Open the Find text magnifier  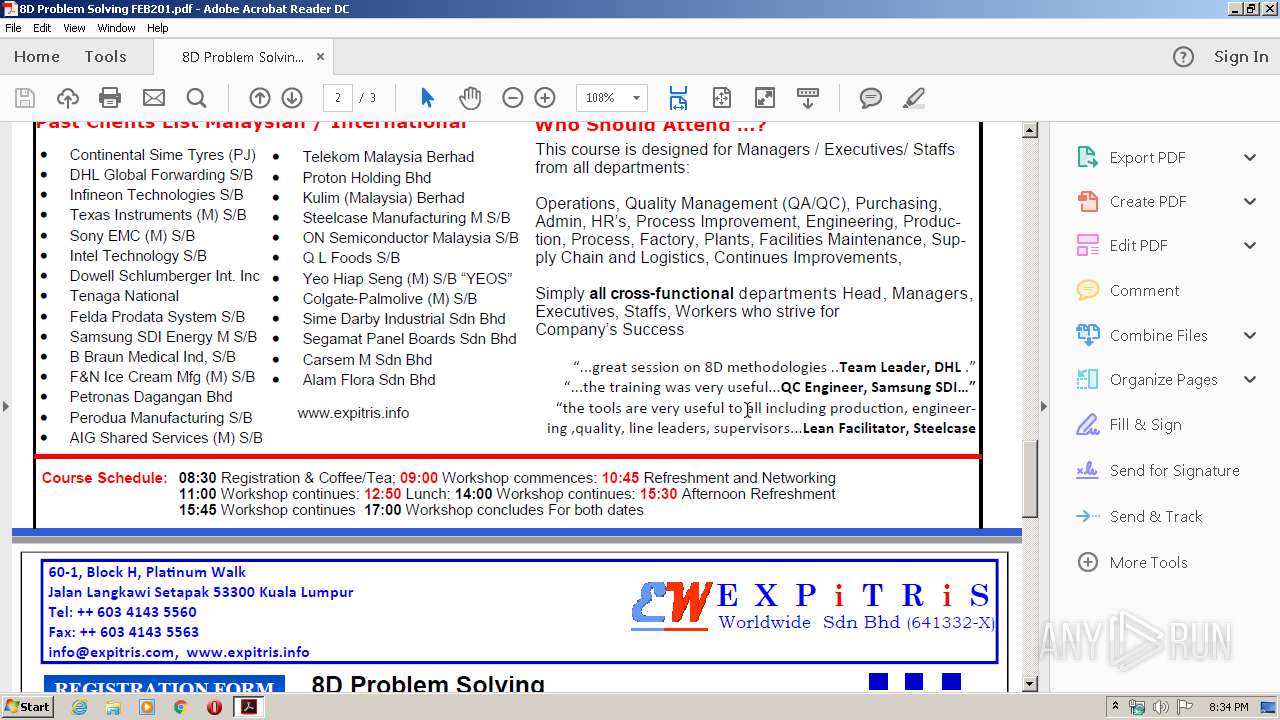click(x=197, y=98)
